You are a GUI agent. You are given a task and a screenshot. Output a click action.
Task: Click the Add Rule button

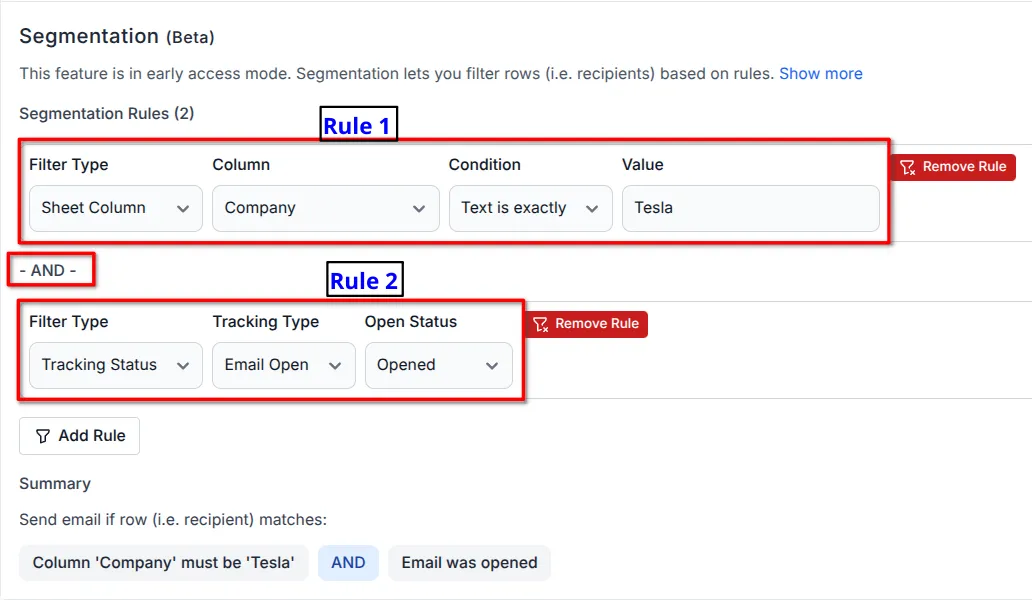pos(79,435)
